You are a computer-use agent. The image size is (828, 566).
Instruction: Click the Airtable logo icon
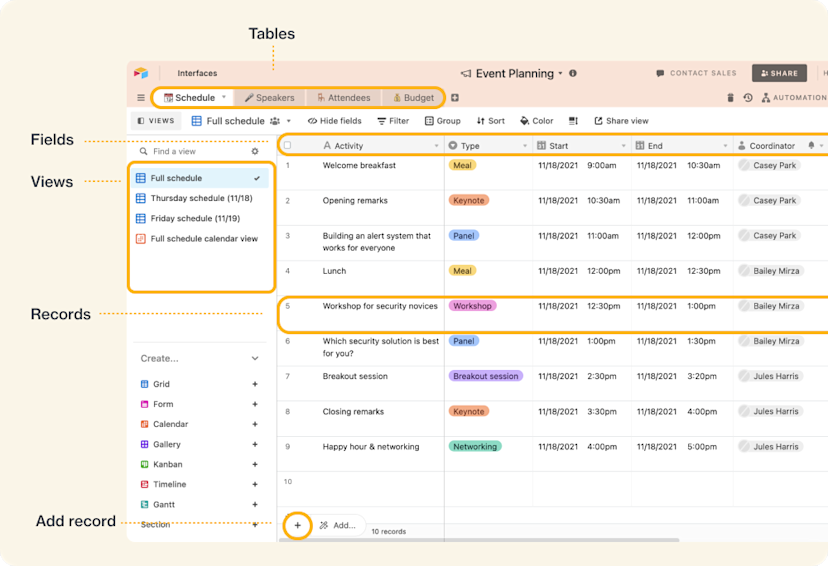[141, 73]
